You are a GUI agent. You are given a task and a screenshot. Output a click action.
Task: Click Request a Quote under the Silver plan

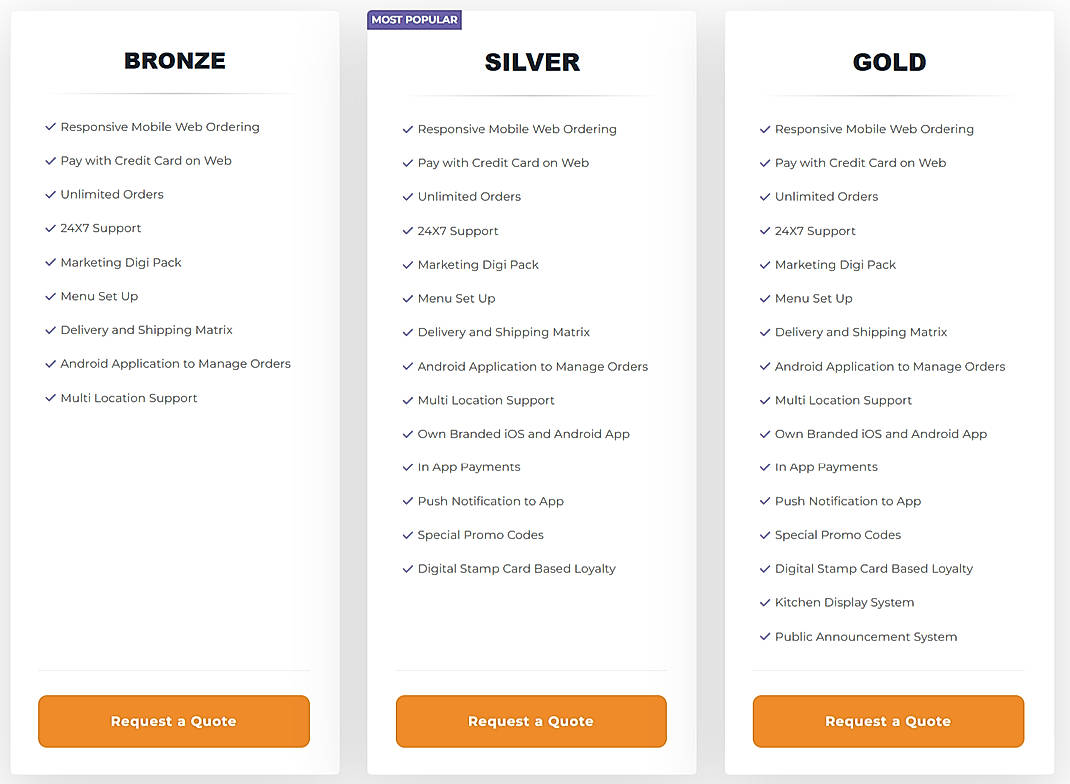(531, 721)
